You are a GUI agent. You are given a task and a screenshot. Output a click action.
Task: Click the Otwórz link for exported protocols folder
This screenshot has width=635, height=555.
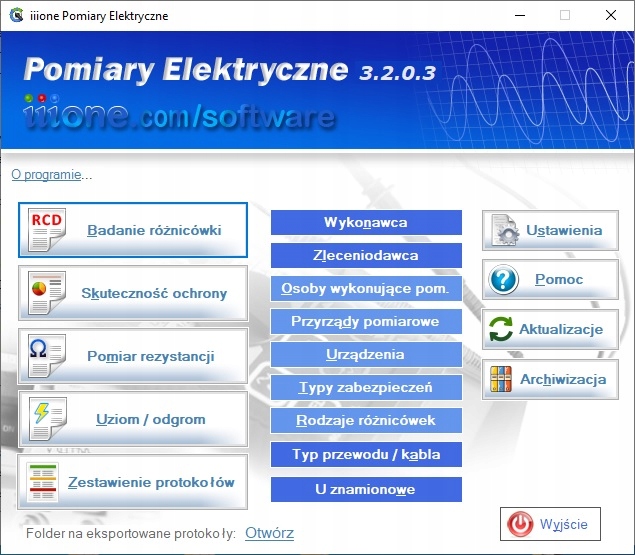[x=269, y=533]
